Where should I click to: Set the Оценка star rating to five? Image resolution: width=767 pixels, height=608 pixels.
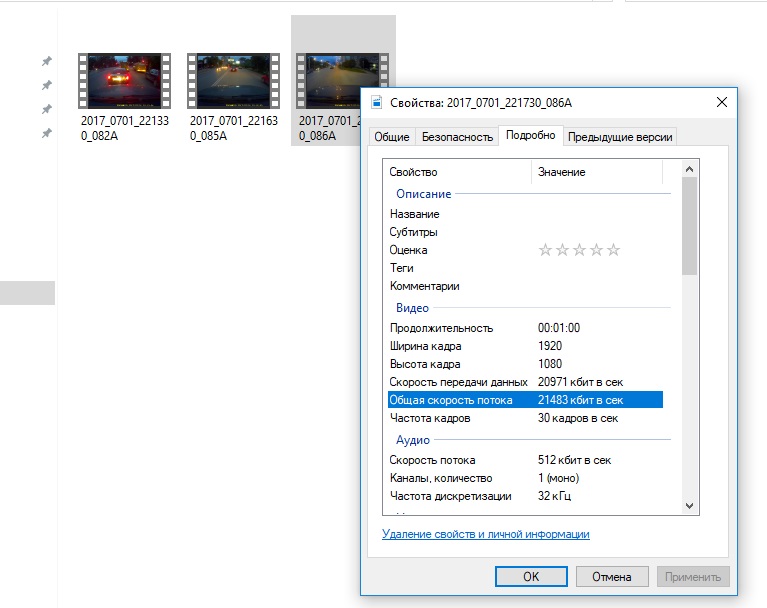(x=614, y=250)
